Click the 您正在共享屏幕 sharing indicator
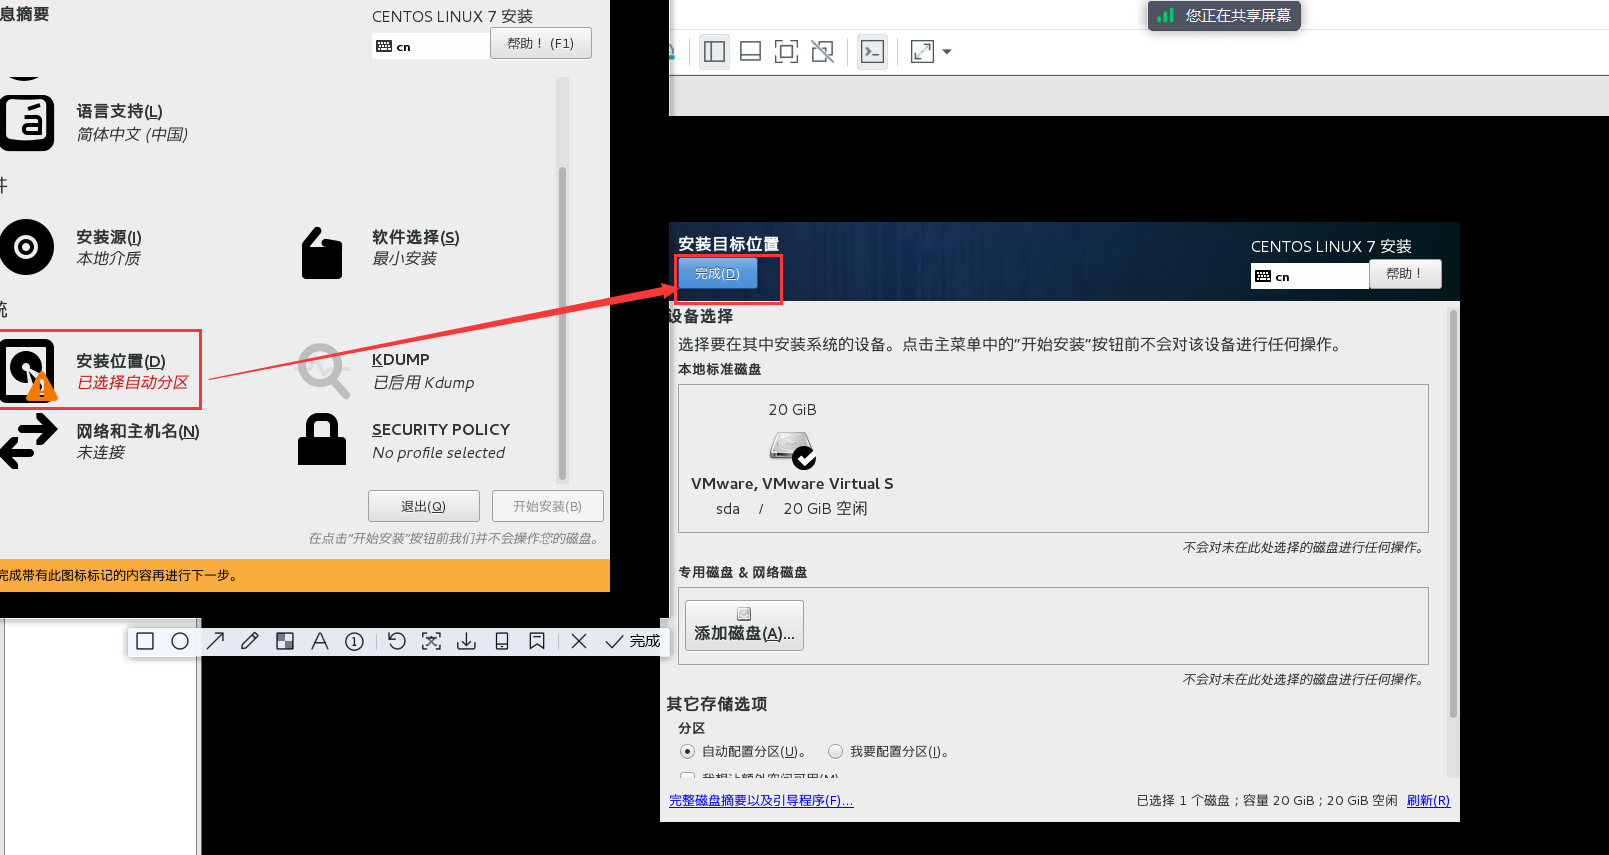Screen dimensions: 1609x855 click(x=1225, y=15)
